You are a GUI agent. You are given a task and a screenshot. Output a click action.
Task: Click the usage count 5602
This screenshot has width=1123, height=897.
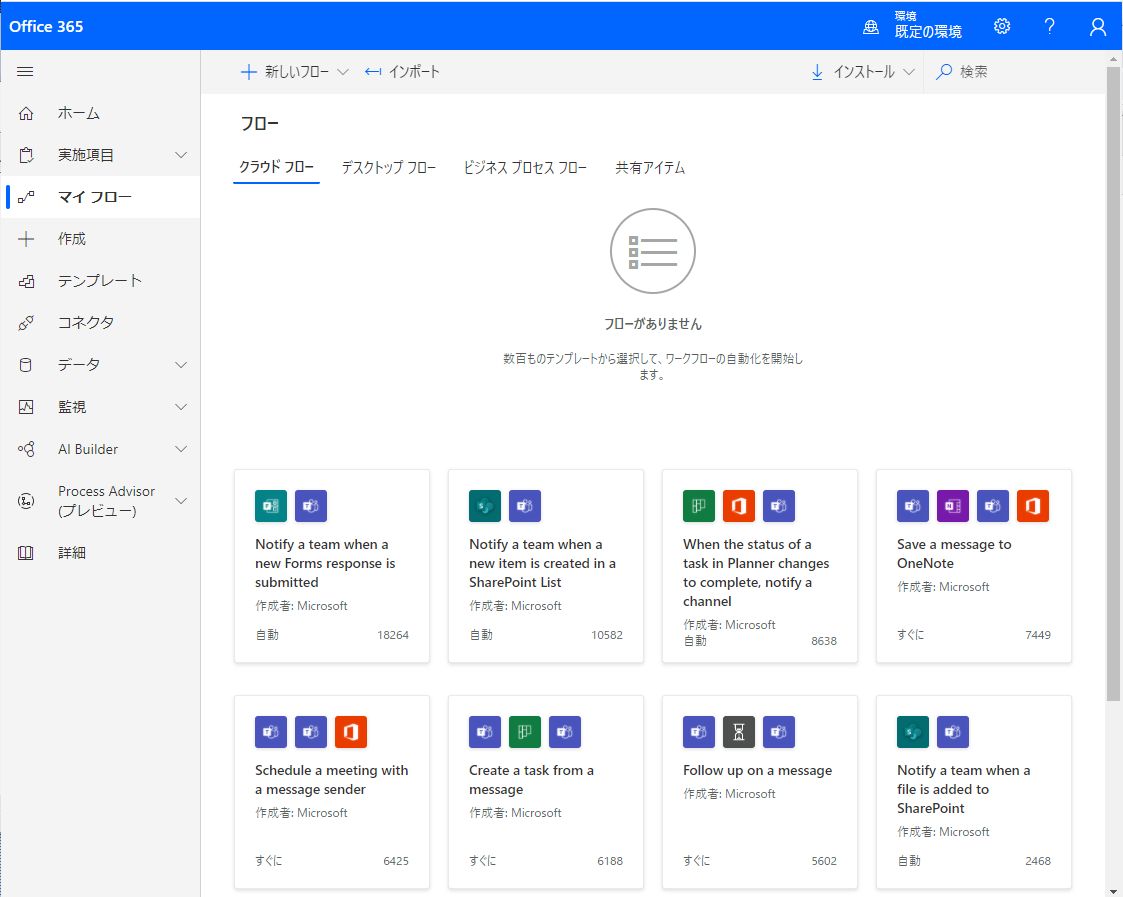pos(824,861)
